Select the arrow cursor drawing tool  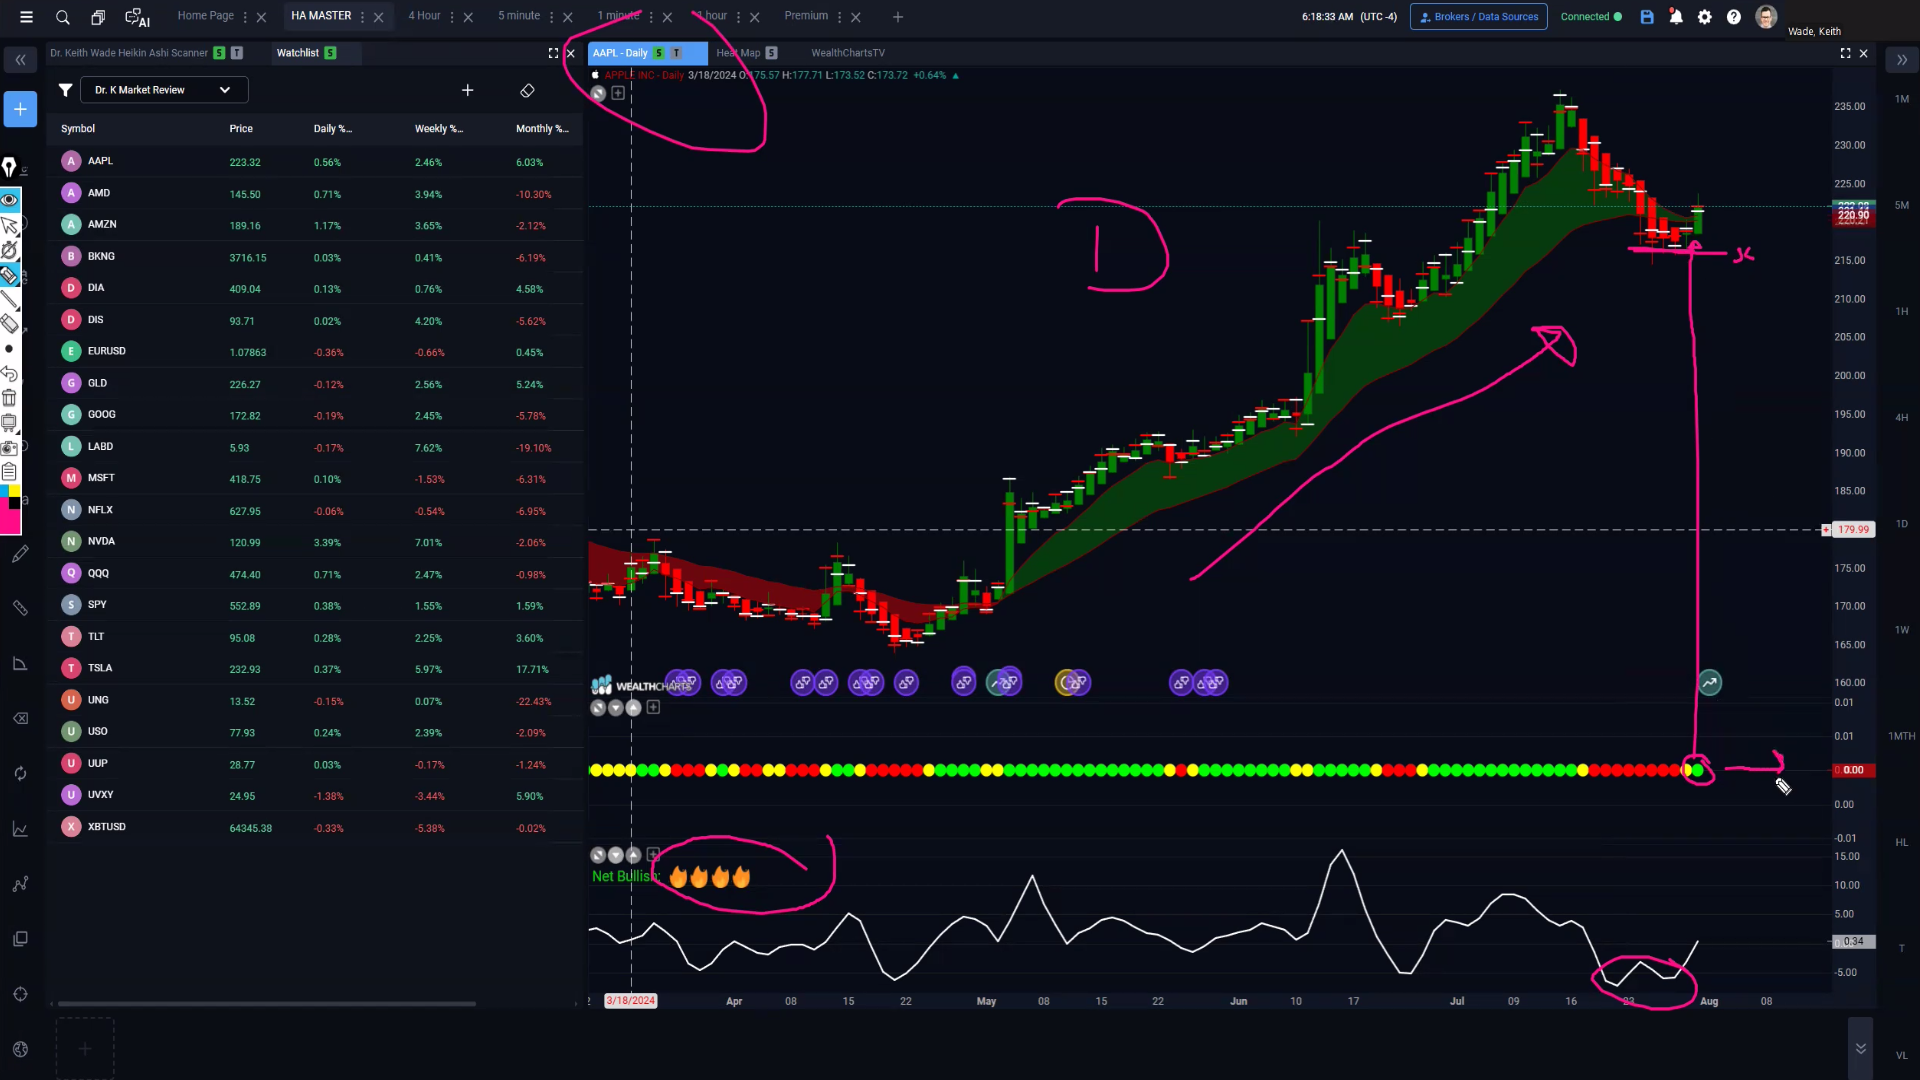9,225
